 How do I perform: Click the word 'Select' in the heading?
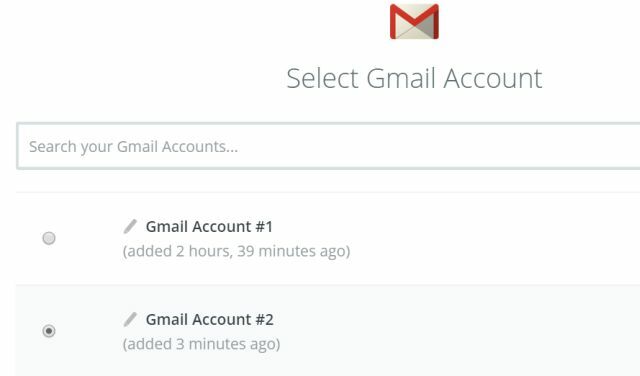322,78
